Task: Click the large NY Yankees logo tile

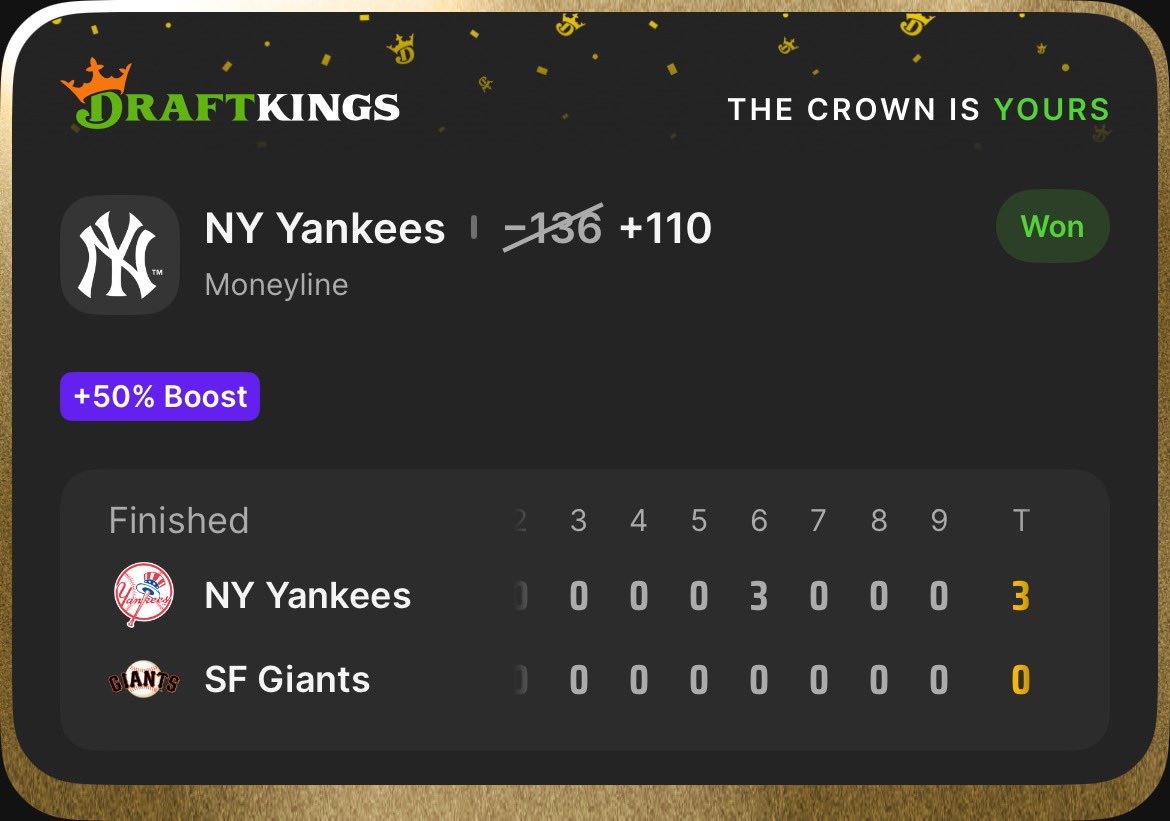Action: click(x=120, y=255)
